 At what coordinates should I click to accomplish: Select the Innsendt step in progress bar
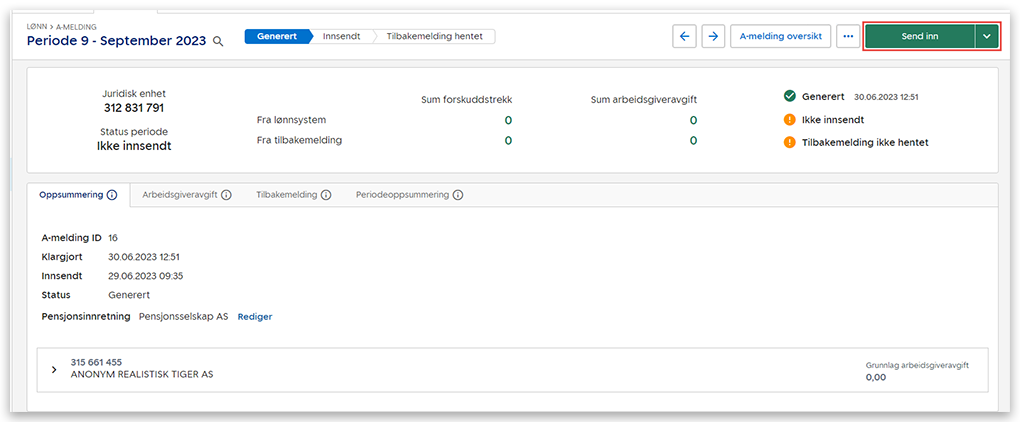[343, 36]
